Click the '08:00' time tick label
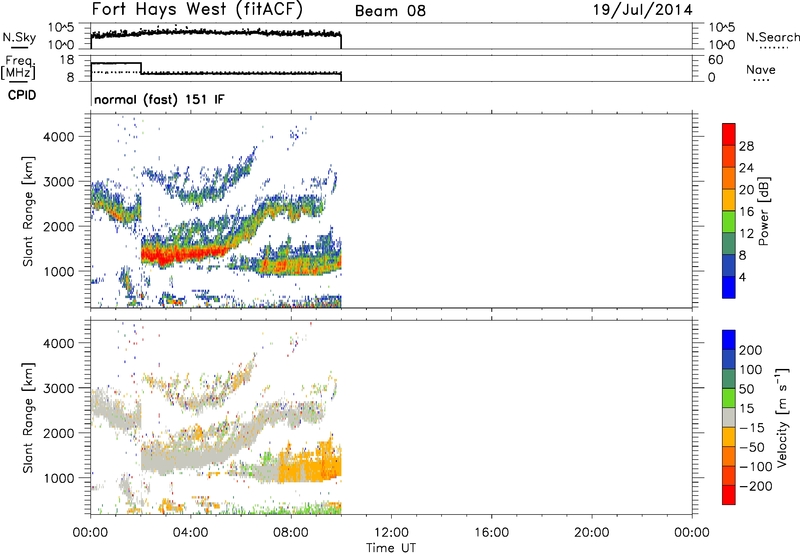Viewport: 800px width, 554px height. coord(291,533)
